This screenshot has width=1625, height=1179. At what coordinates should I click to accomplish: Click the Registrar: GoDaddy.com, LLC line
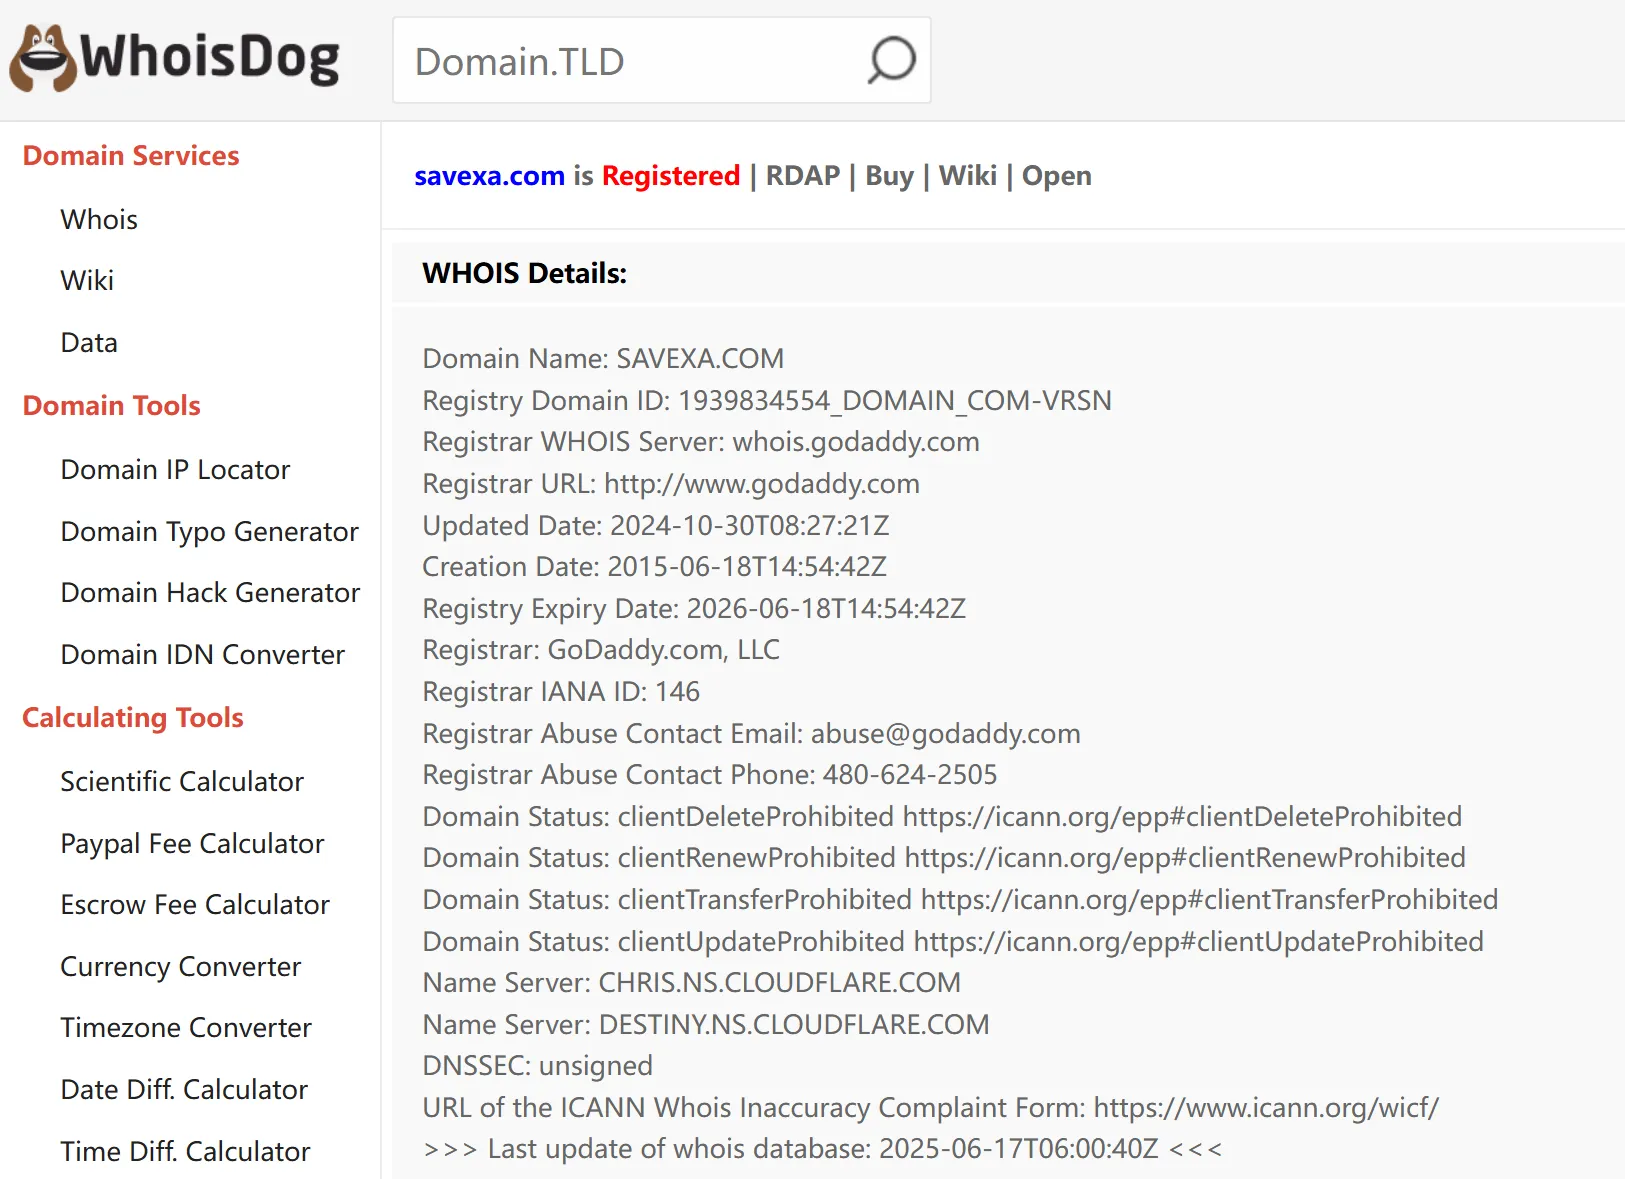601,649
